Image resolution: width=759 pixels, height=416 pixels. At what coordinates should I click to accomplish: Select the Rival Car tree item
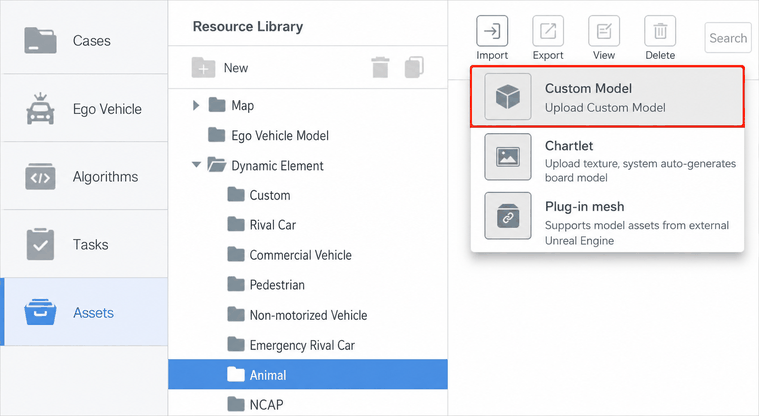point(307,225)
